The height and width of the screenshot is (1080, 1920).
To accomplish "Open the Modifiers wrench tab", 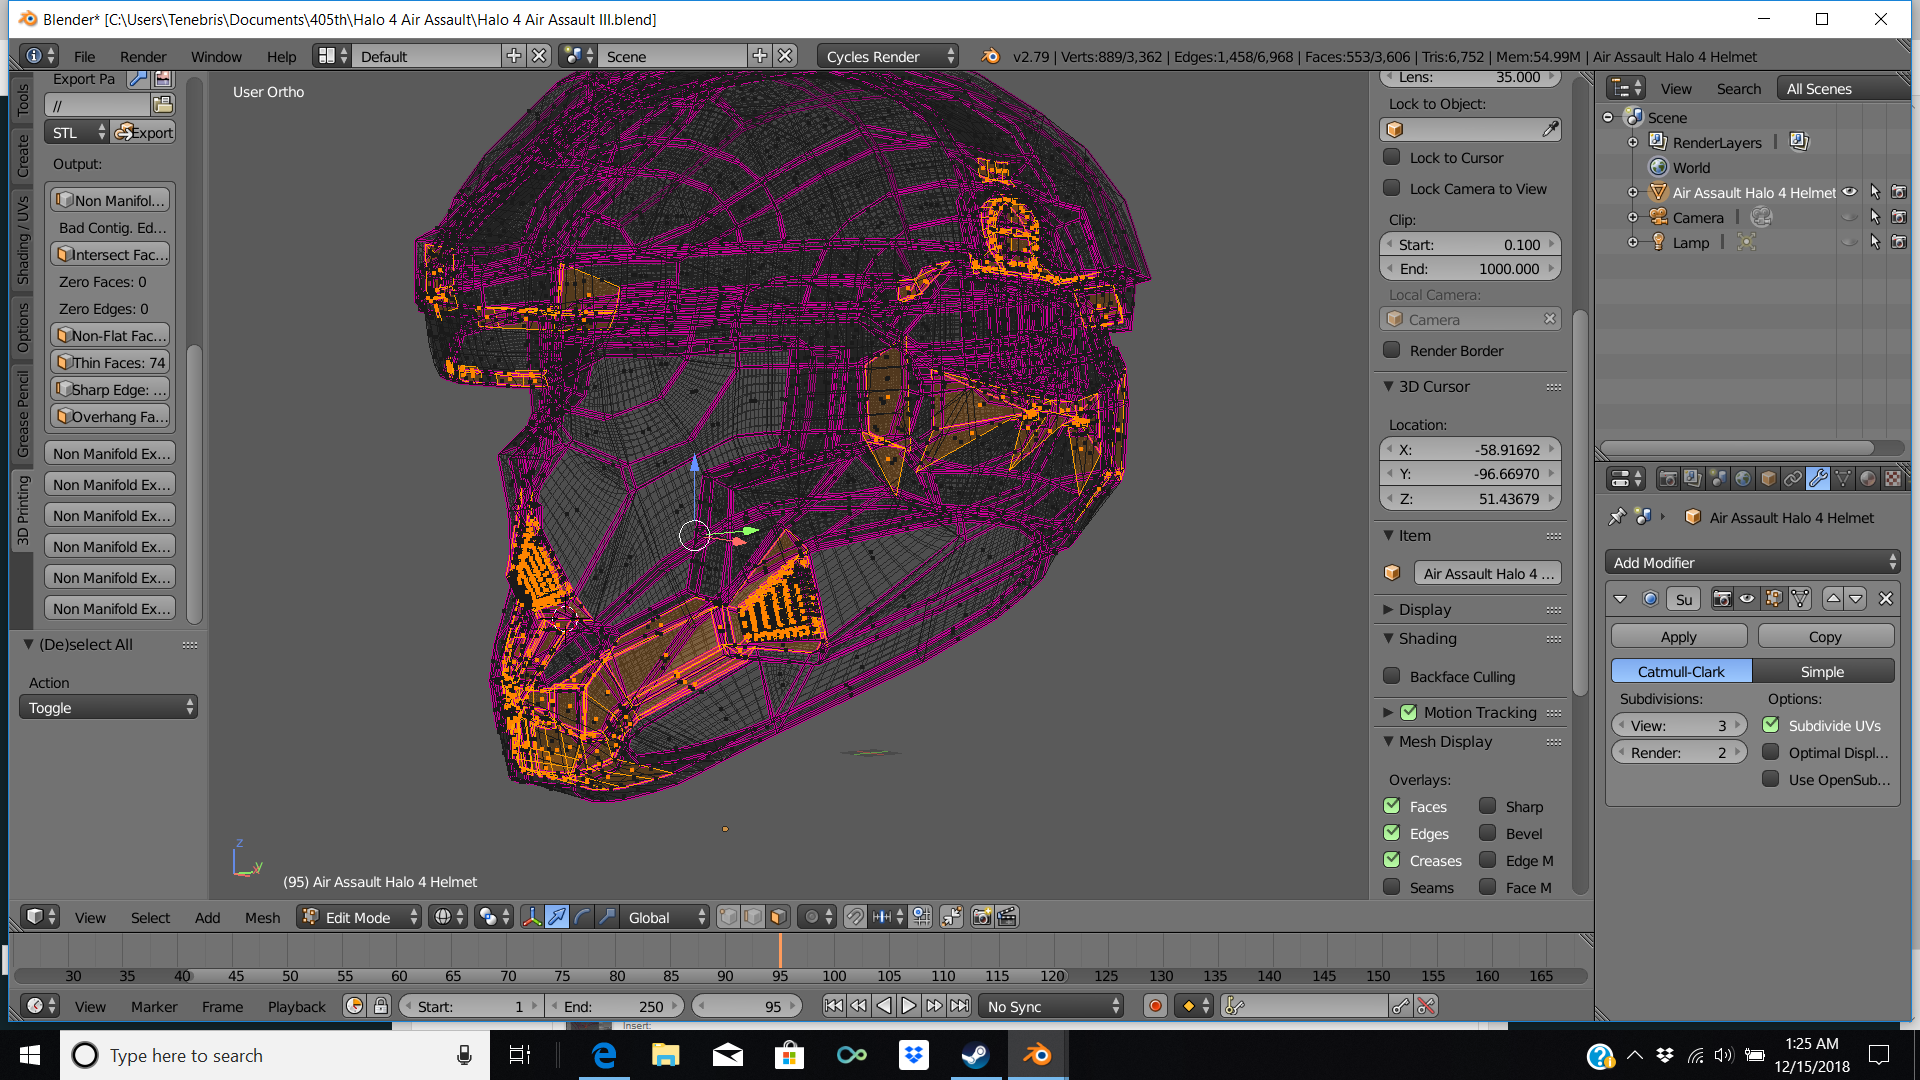I will point(1818,479).
